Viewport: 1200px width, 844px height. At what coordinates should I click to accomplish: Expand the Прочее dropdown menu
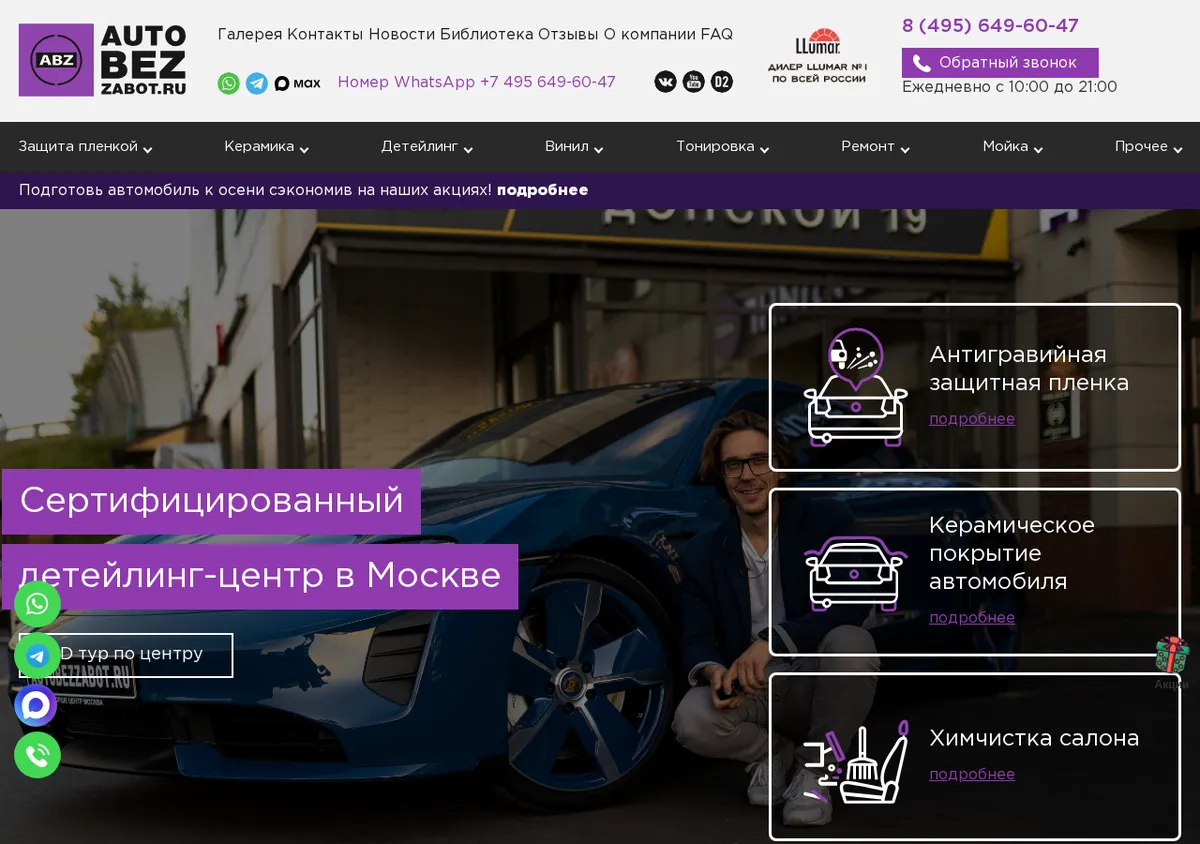(x=1148, y=147)
